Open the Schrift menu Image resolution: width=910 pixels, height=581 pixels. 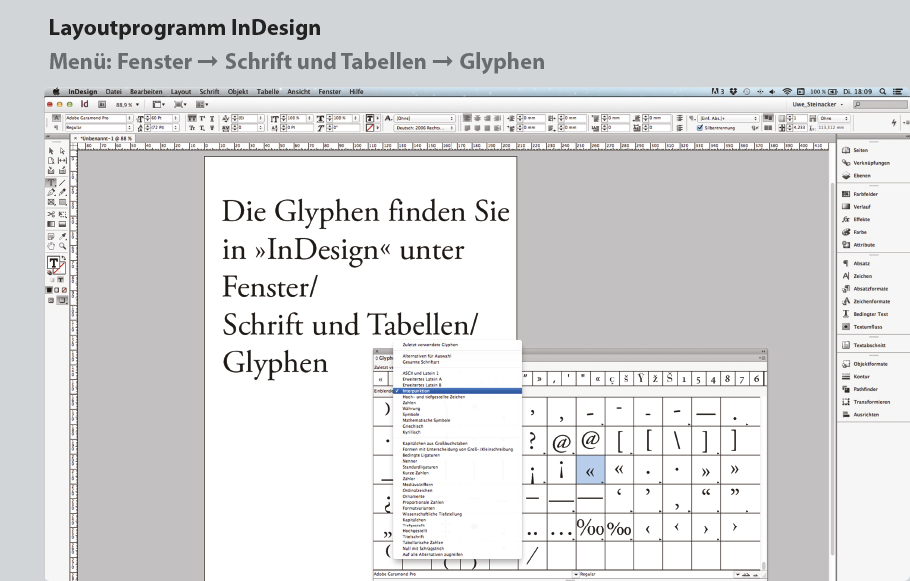(x=210, y=92)
